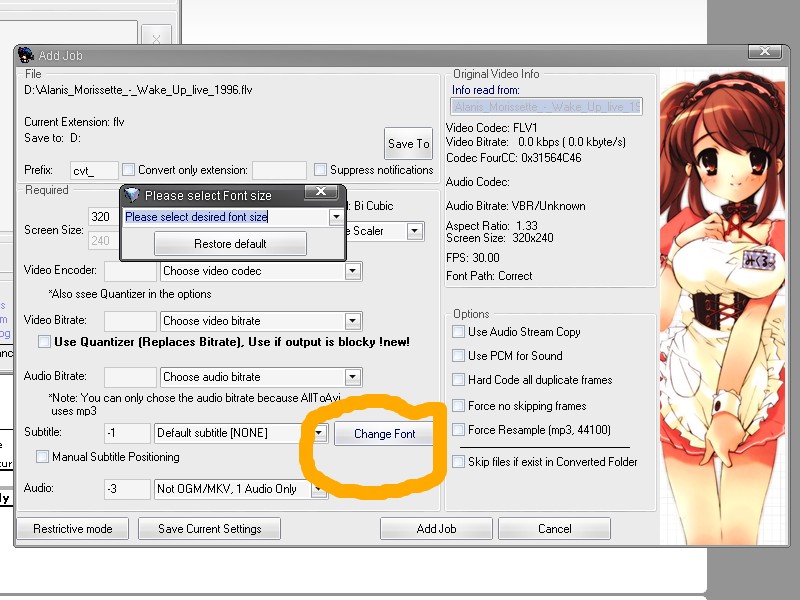
Task: Click the 'Screen Size: 320x240' info text
Action: 499,238
